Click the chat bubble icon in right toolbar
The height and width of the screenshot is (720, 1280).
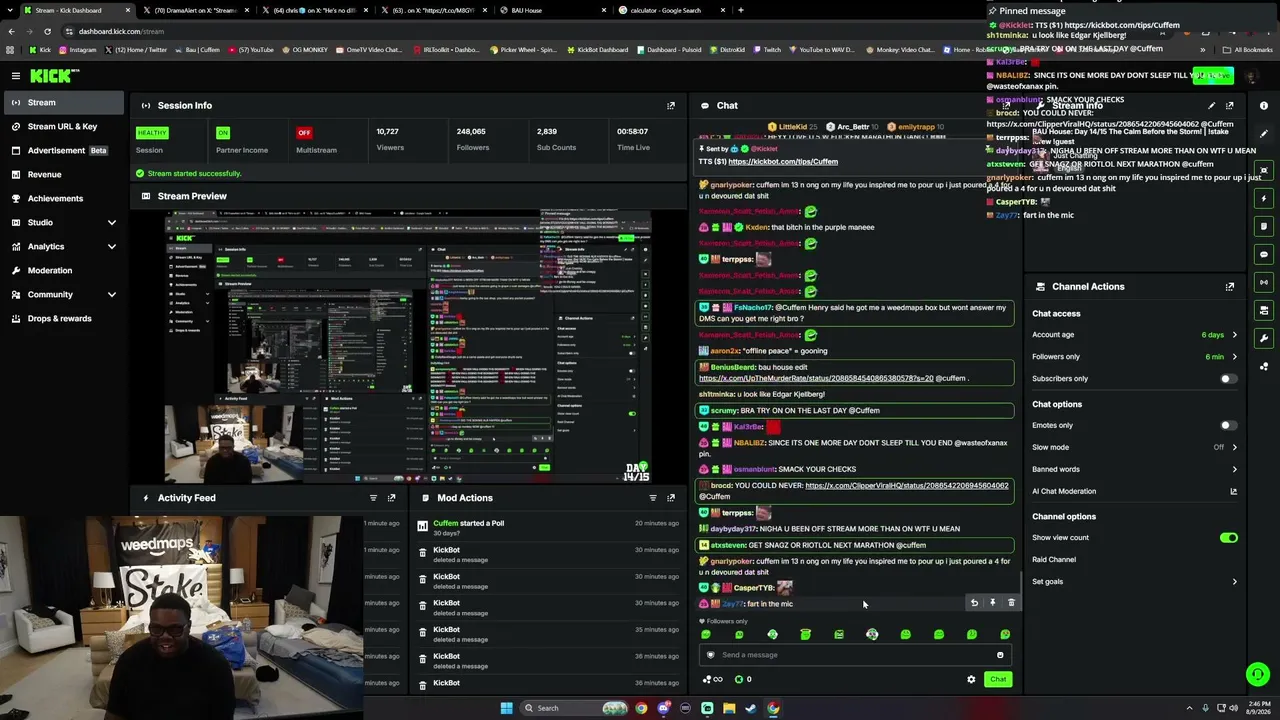[x=1264, y=254]
